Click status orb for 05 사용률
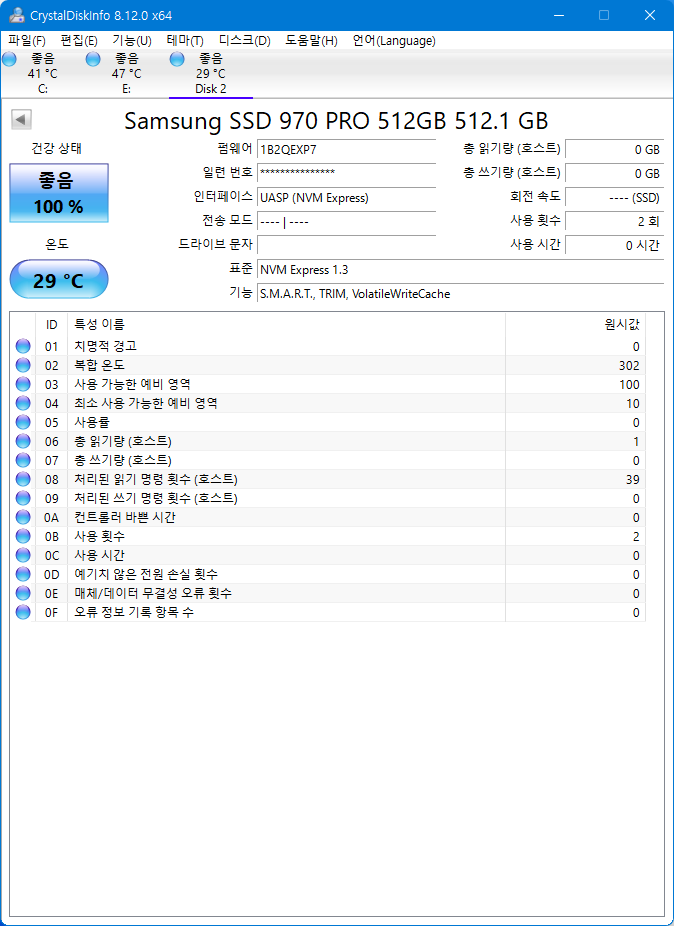Screen dimensions: 674x926 point(23,422)
